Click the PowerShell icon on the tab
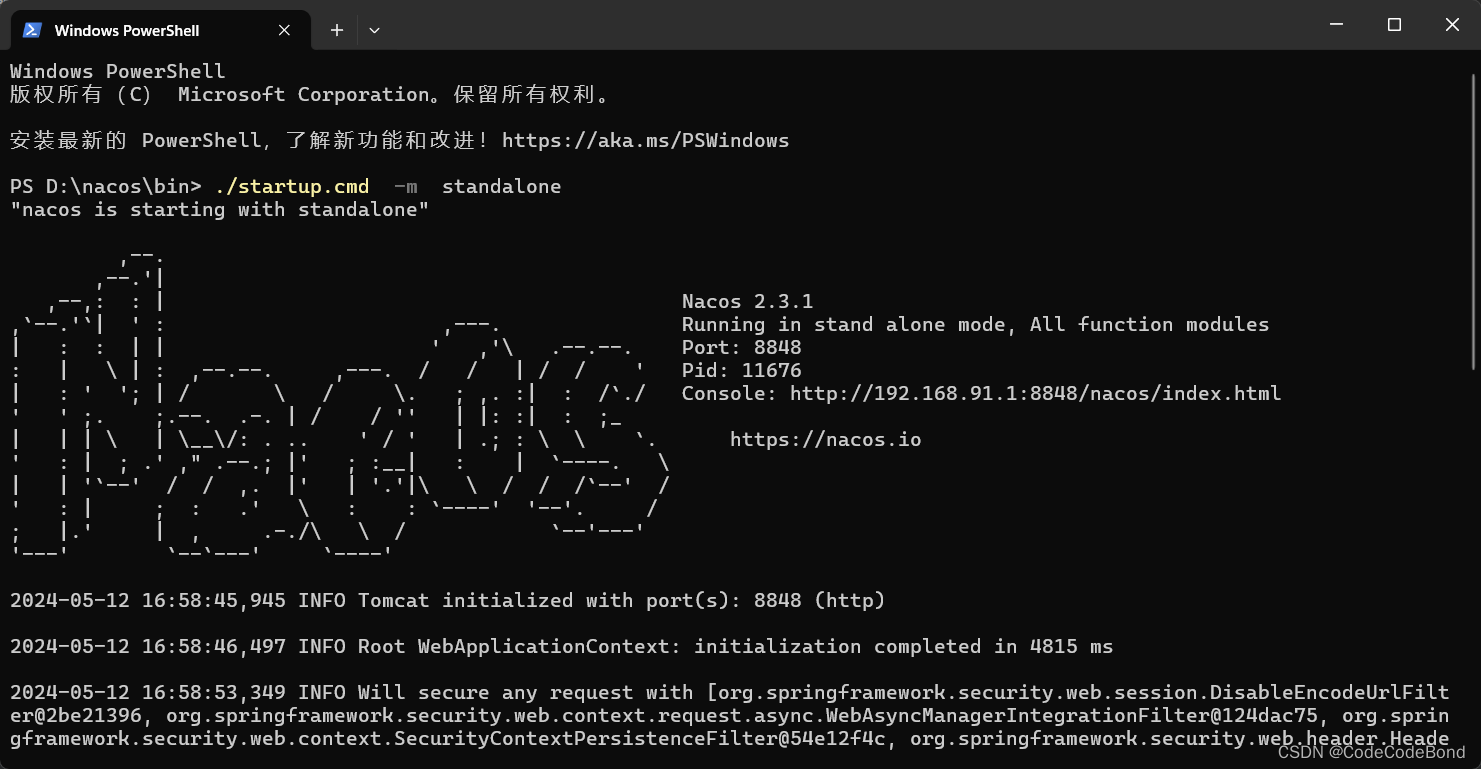Screen dimensions: 1481x769 click(31, 30)
